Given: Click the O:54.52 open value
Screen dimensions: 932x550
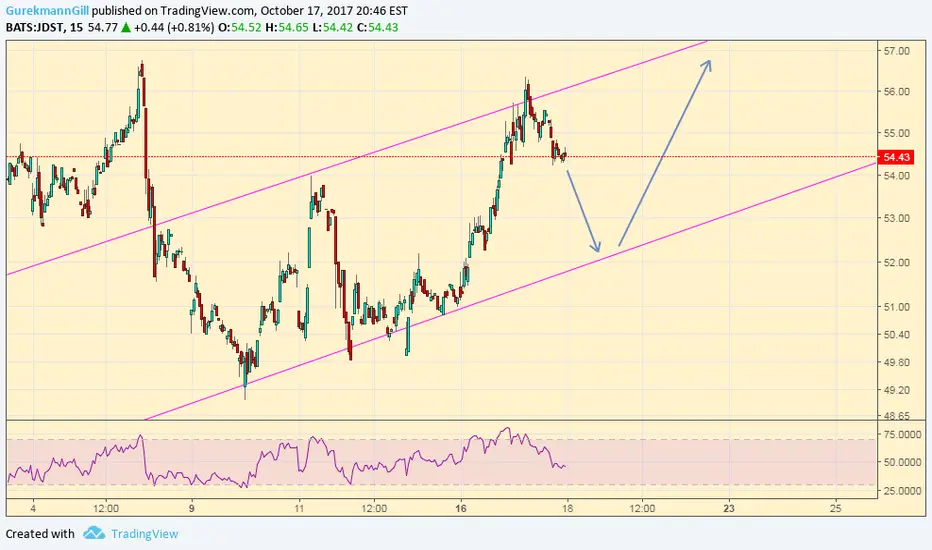Looking at the screenshot, I should (x=240, y=27).
